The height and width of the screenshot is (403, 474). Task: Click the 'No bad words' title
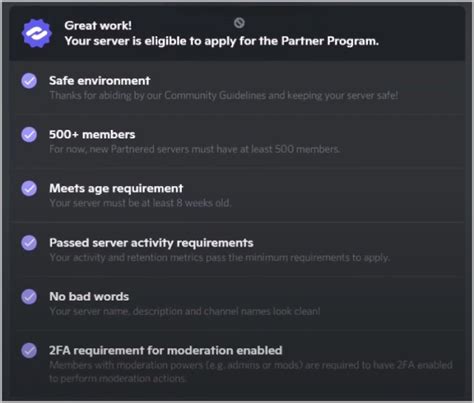[x=89, y=297]
